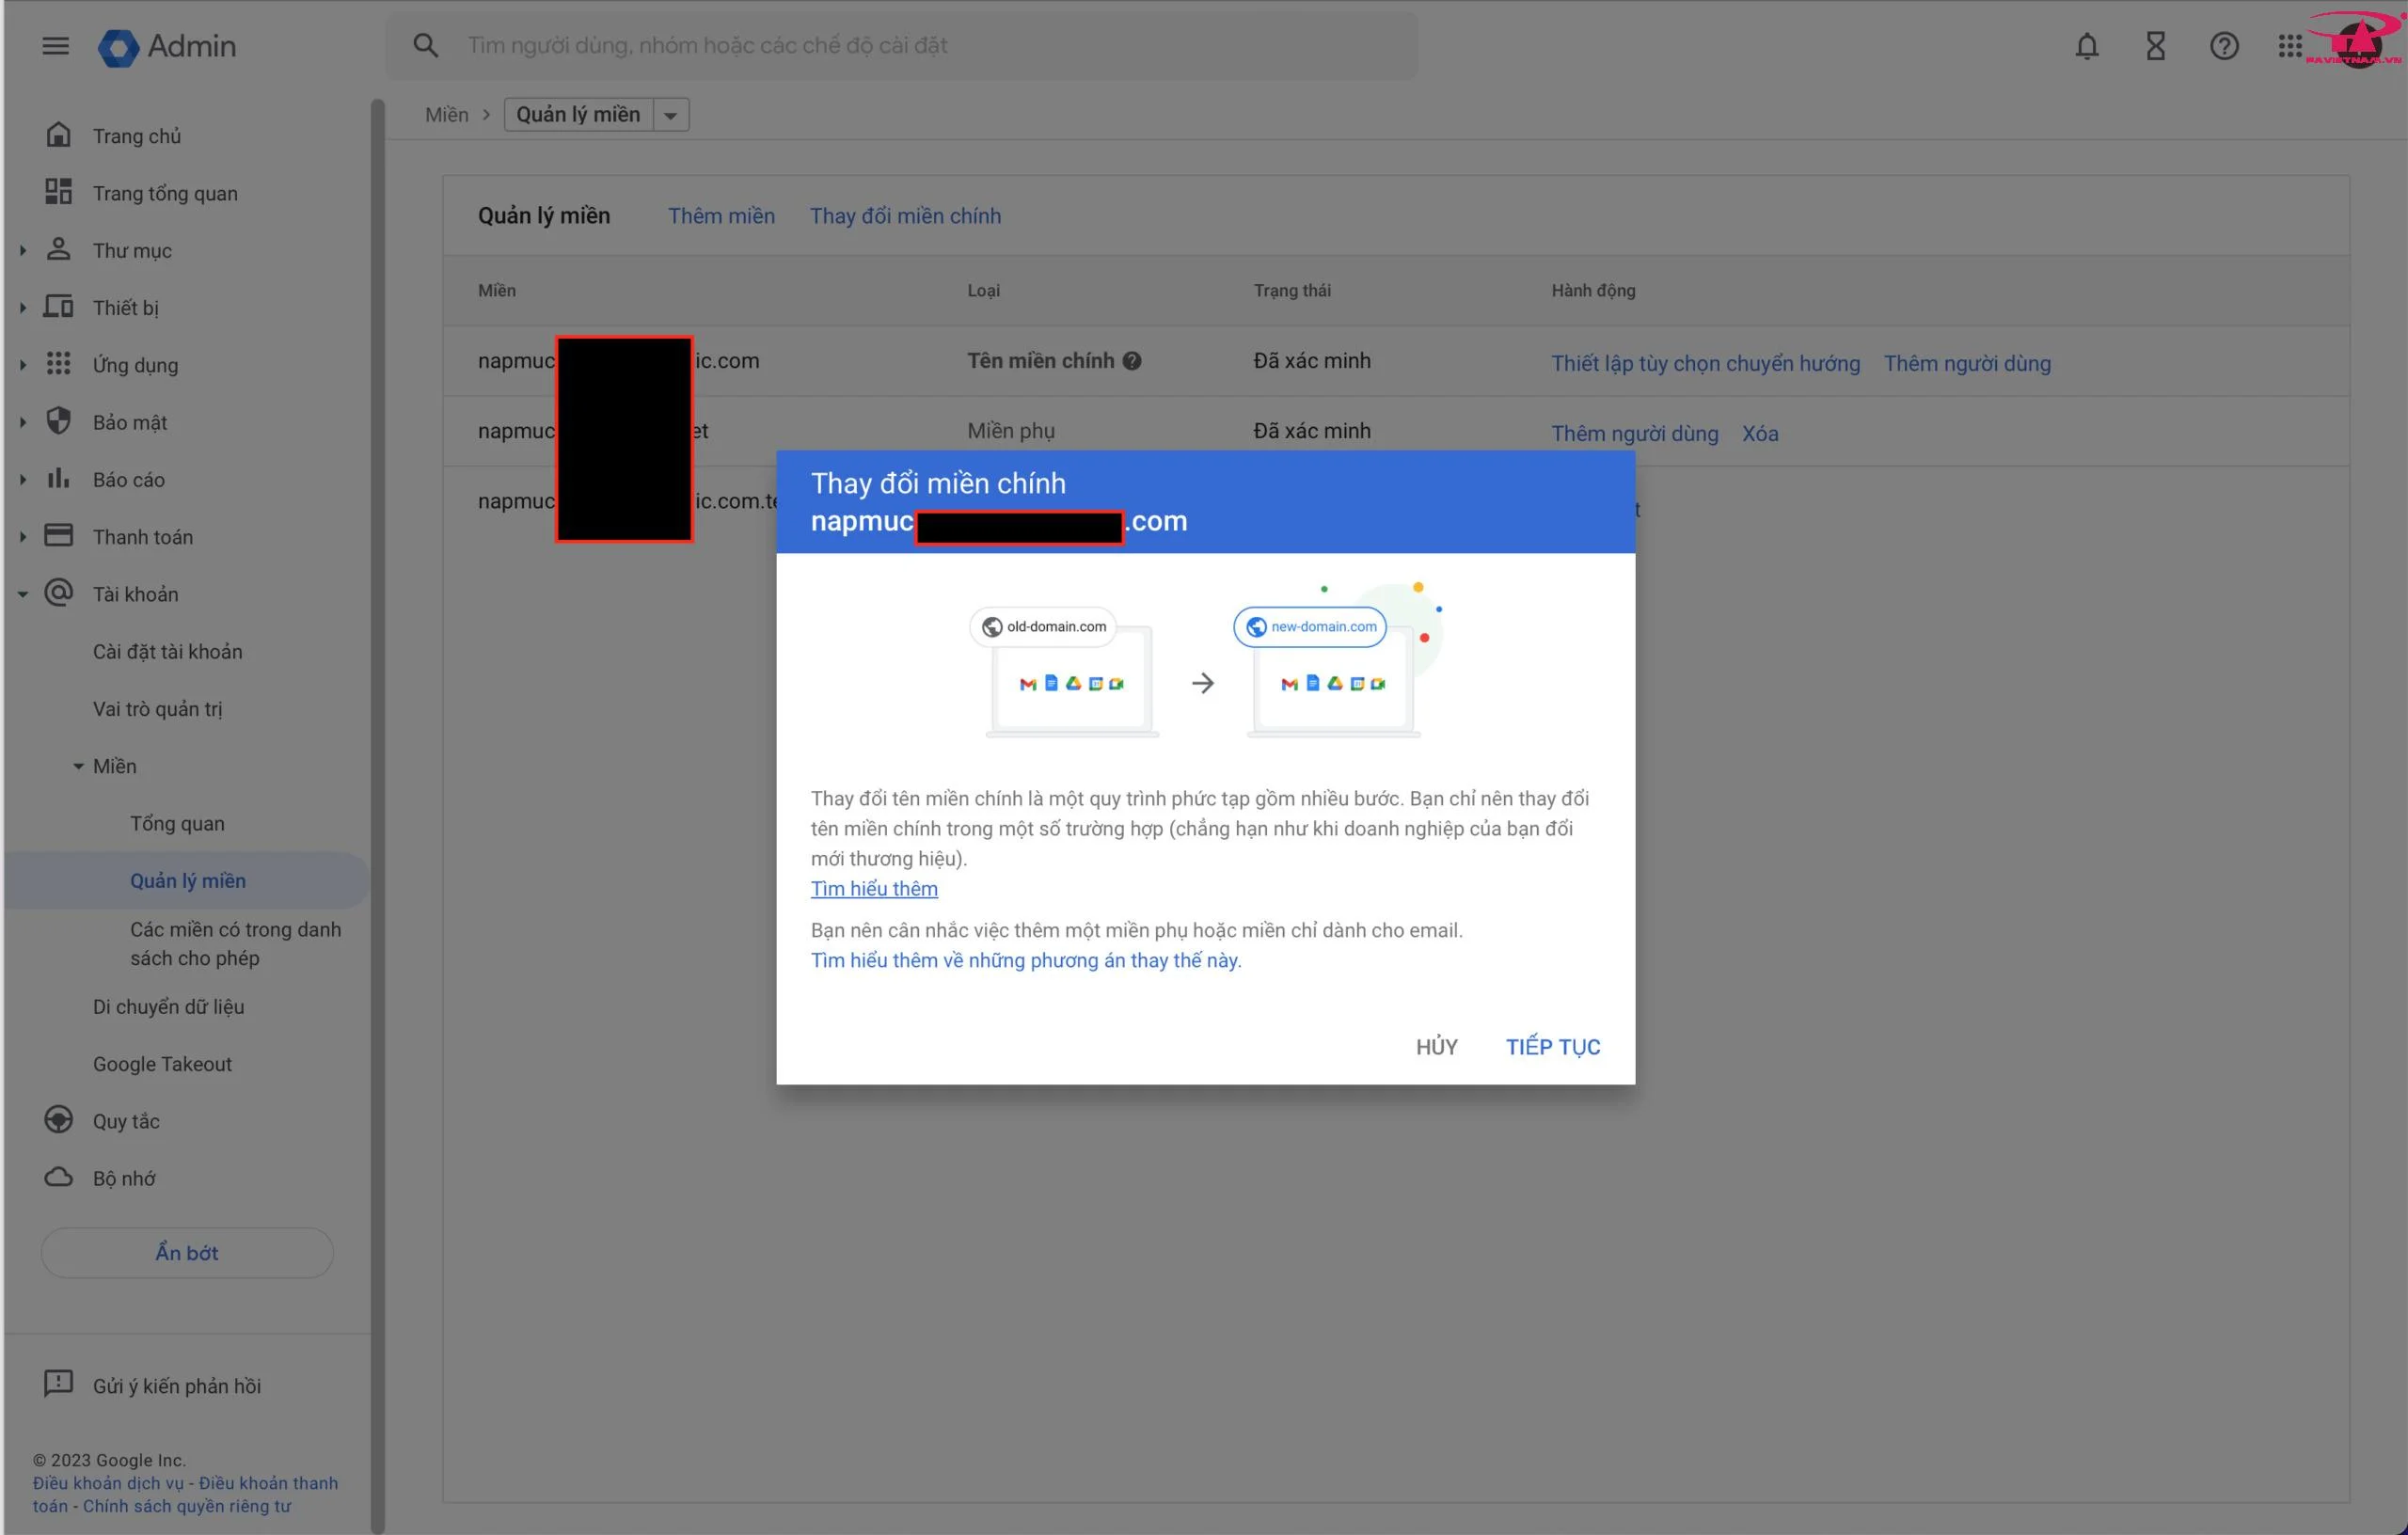The height and width of the screenshot is (1535, 2408).
Task: Click the Ứng dụng apps icon
Action: (x=59, y=364)
